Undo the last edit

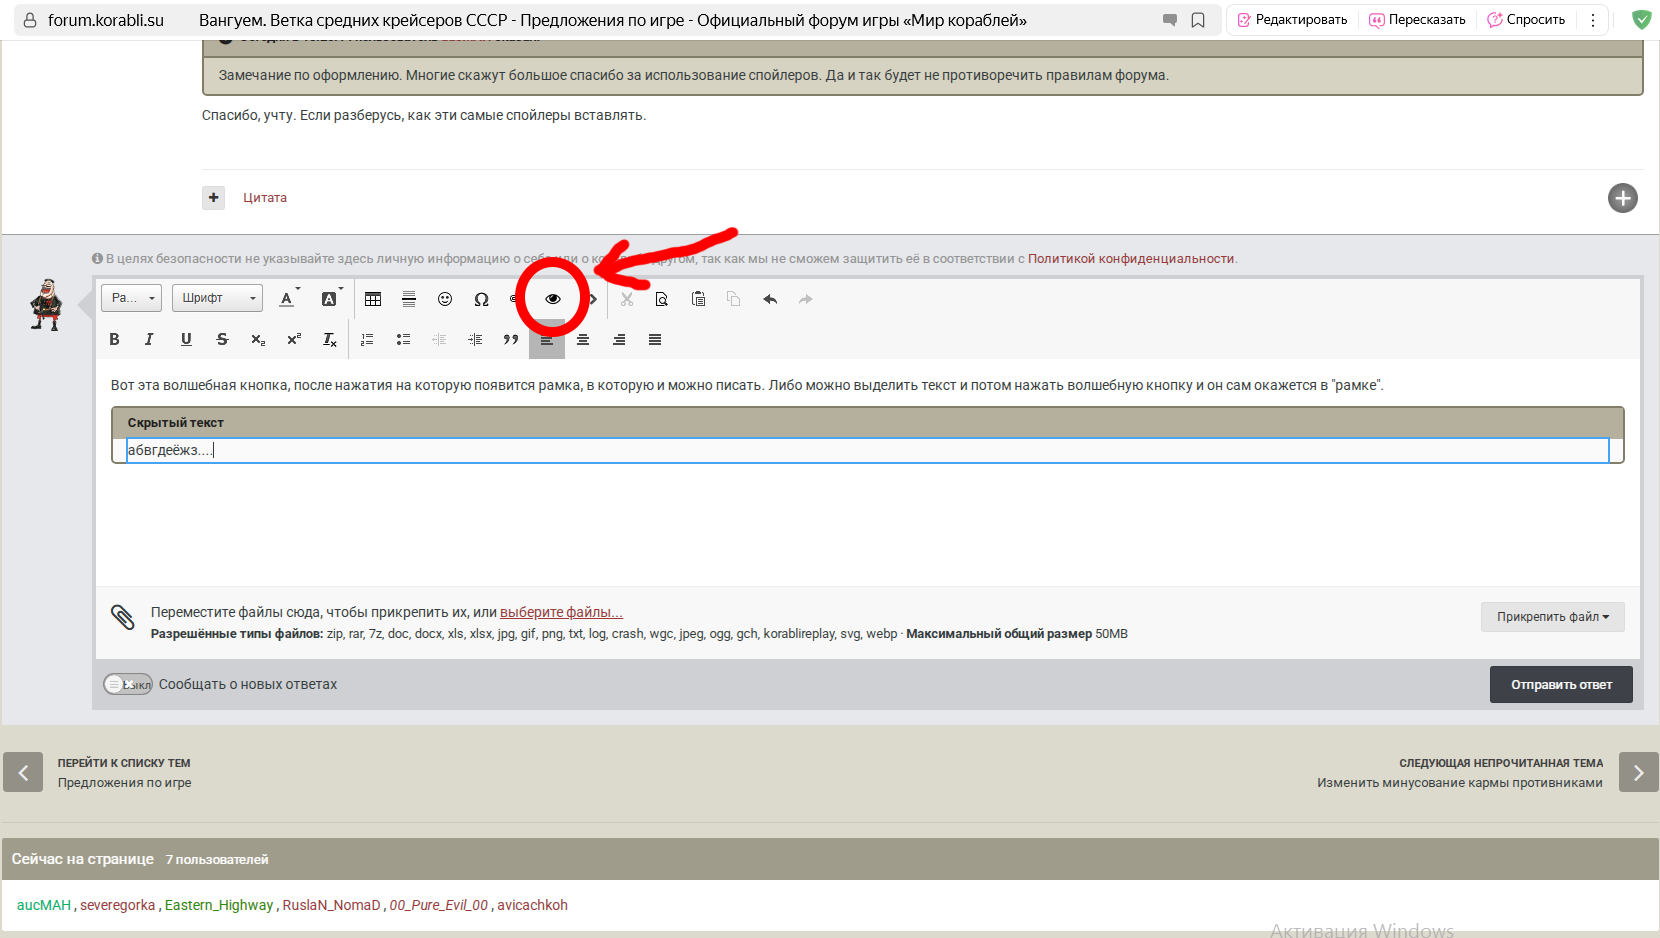[x=770, y=299]
